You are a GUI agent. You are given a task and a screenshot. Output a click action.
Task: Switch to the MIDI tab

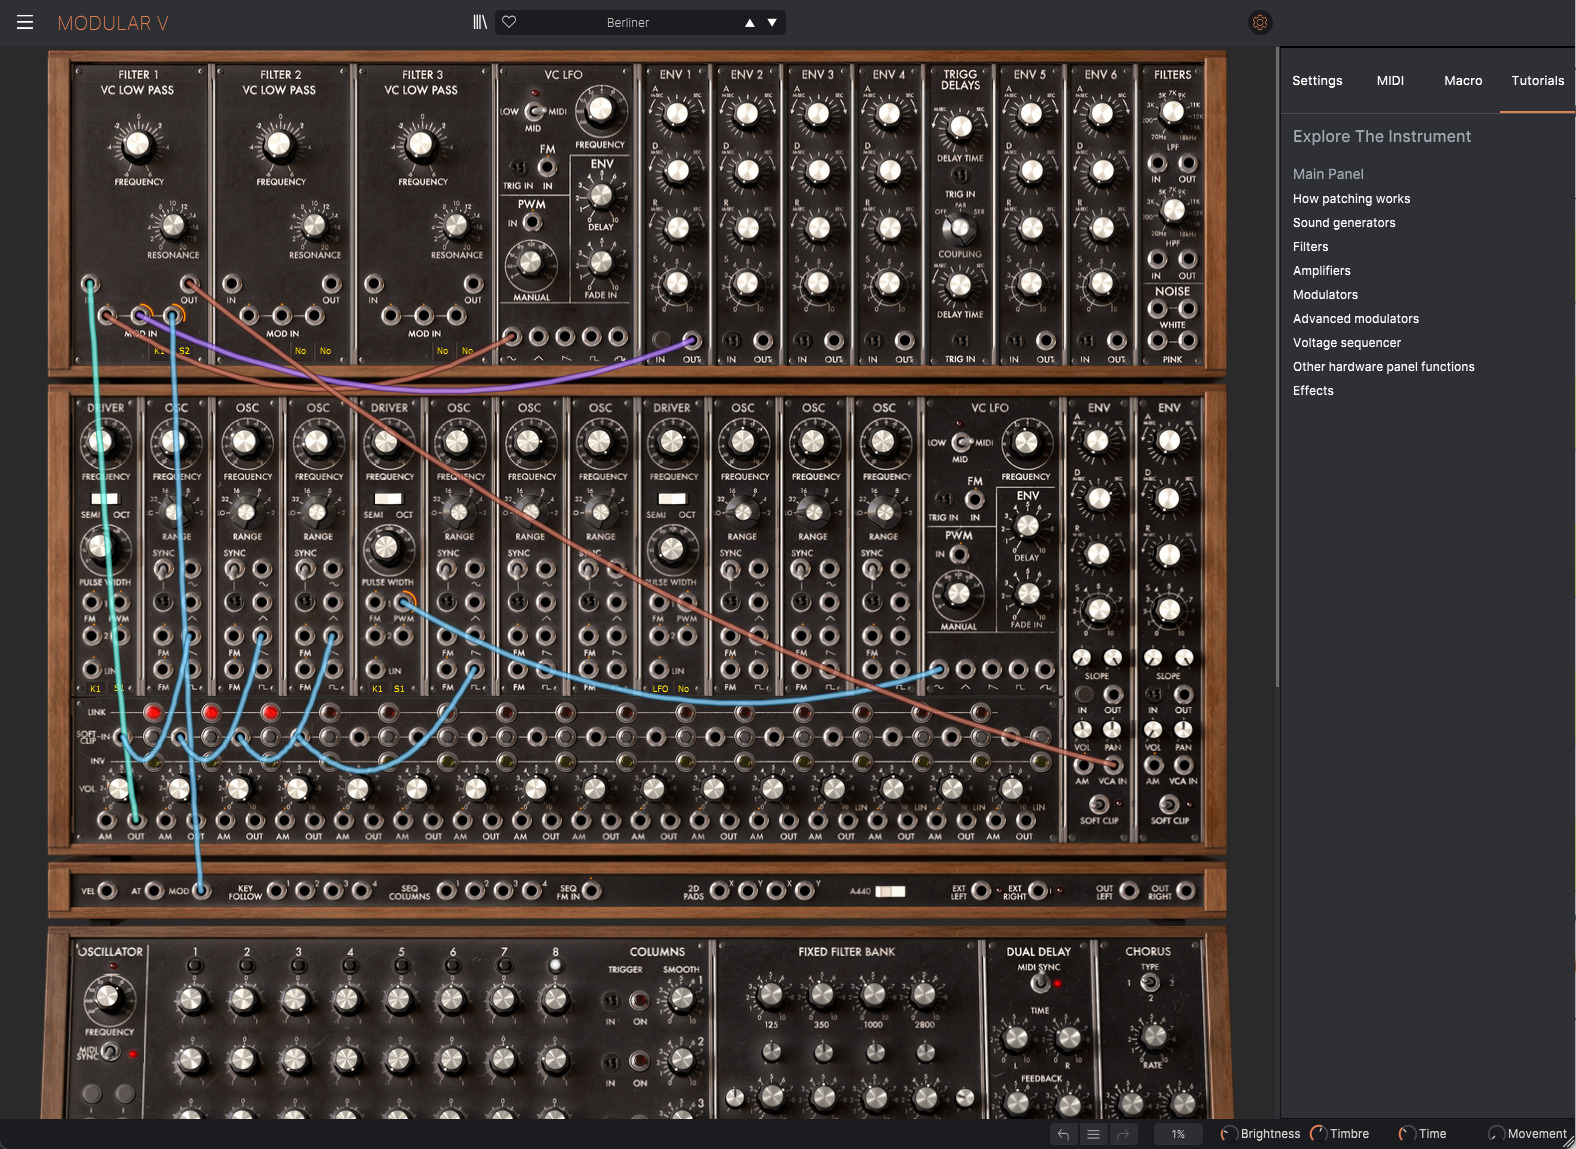[x=1390, y=81]
